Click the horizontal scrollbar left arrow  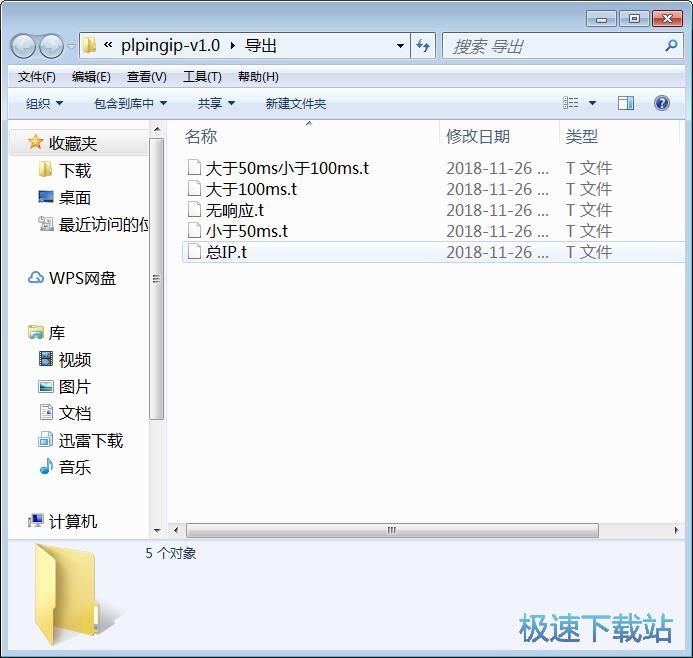[176, 529]
